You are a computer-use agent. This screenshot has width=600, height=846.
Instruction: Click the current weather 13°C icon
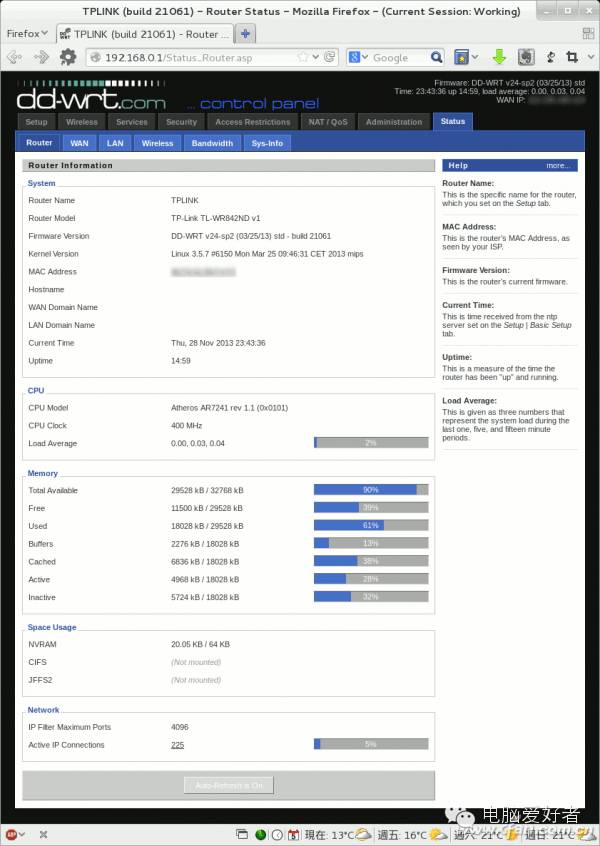[x=363, y=835]
